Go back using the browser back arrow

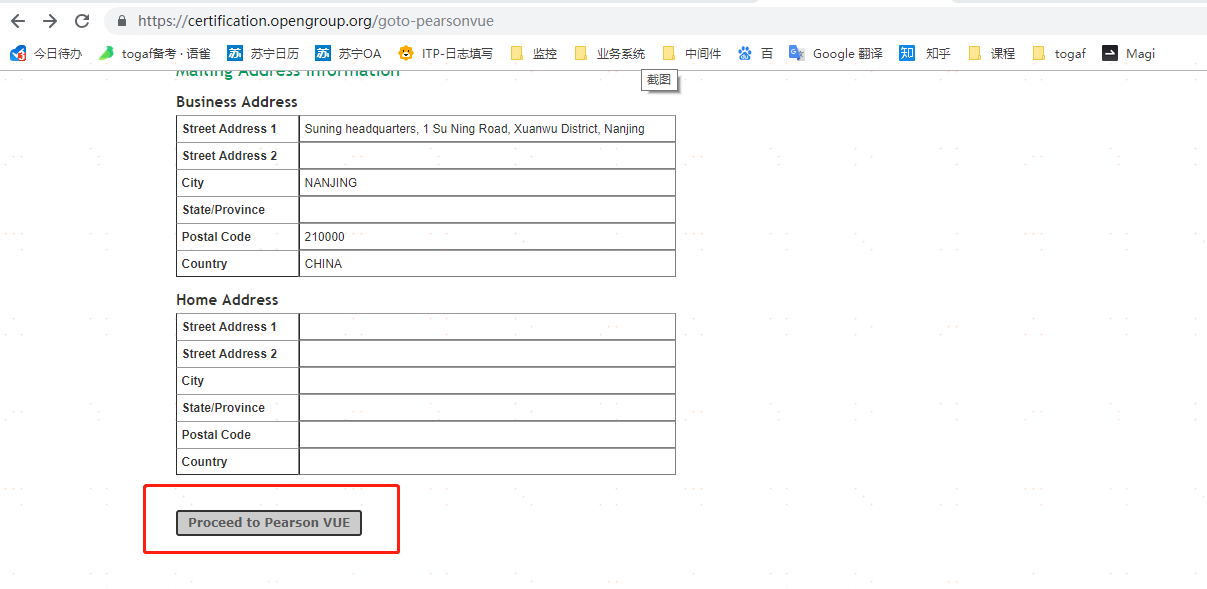(x=18, y=21)
